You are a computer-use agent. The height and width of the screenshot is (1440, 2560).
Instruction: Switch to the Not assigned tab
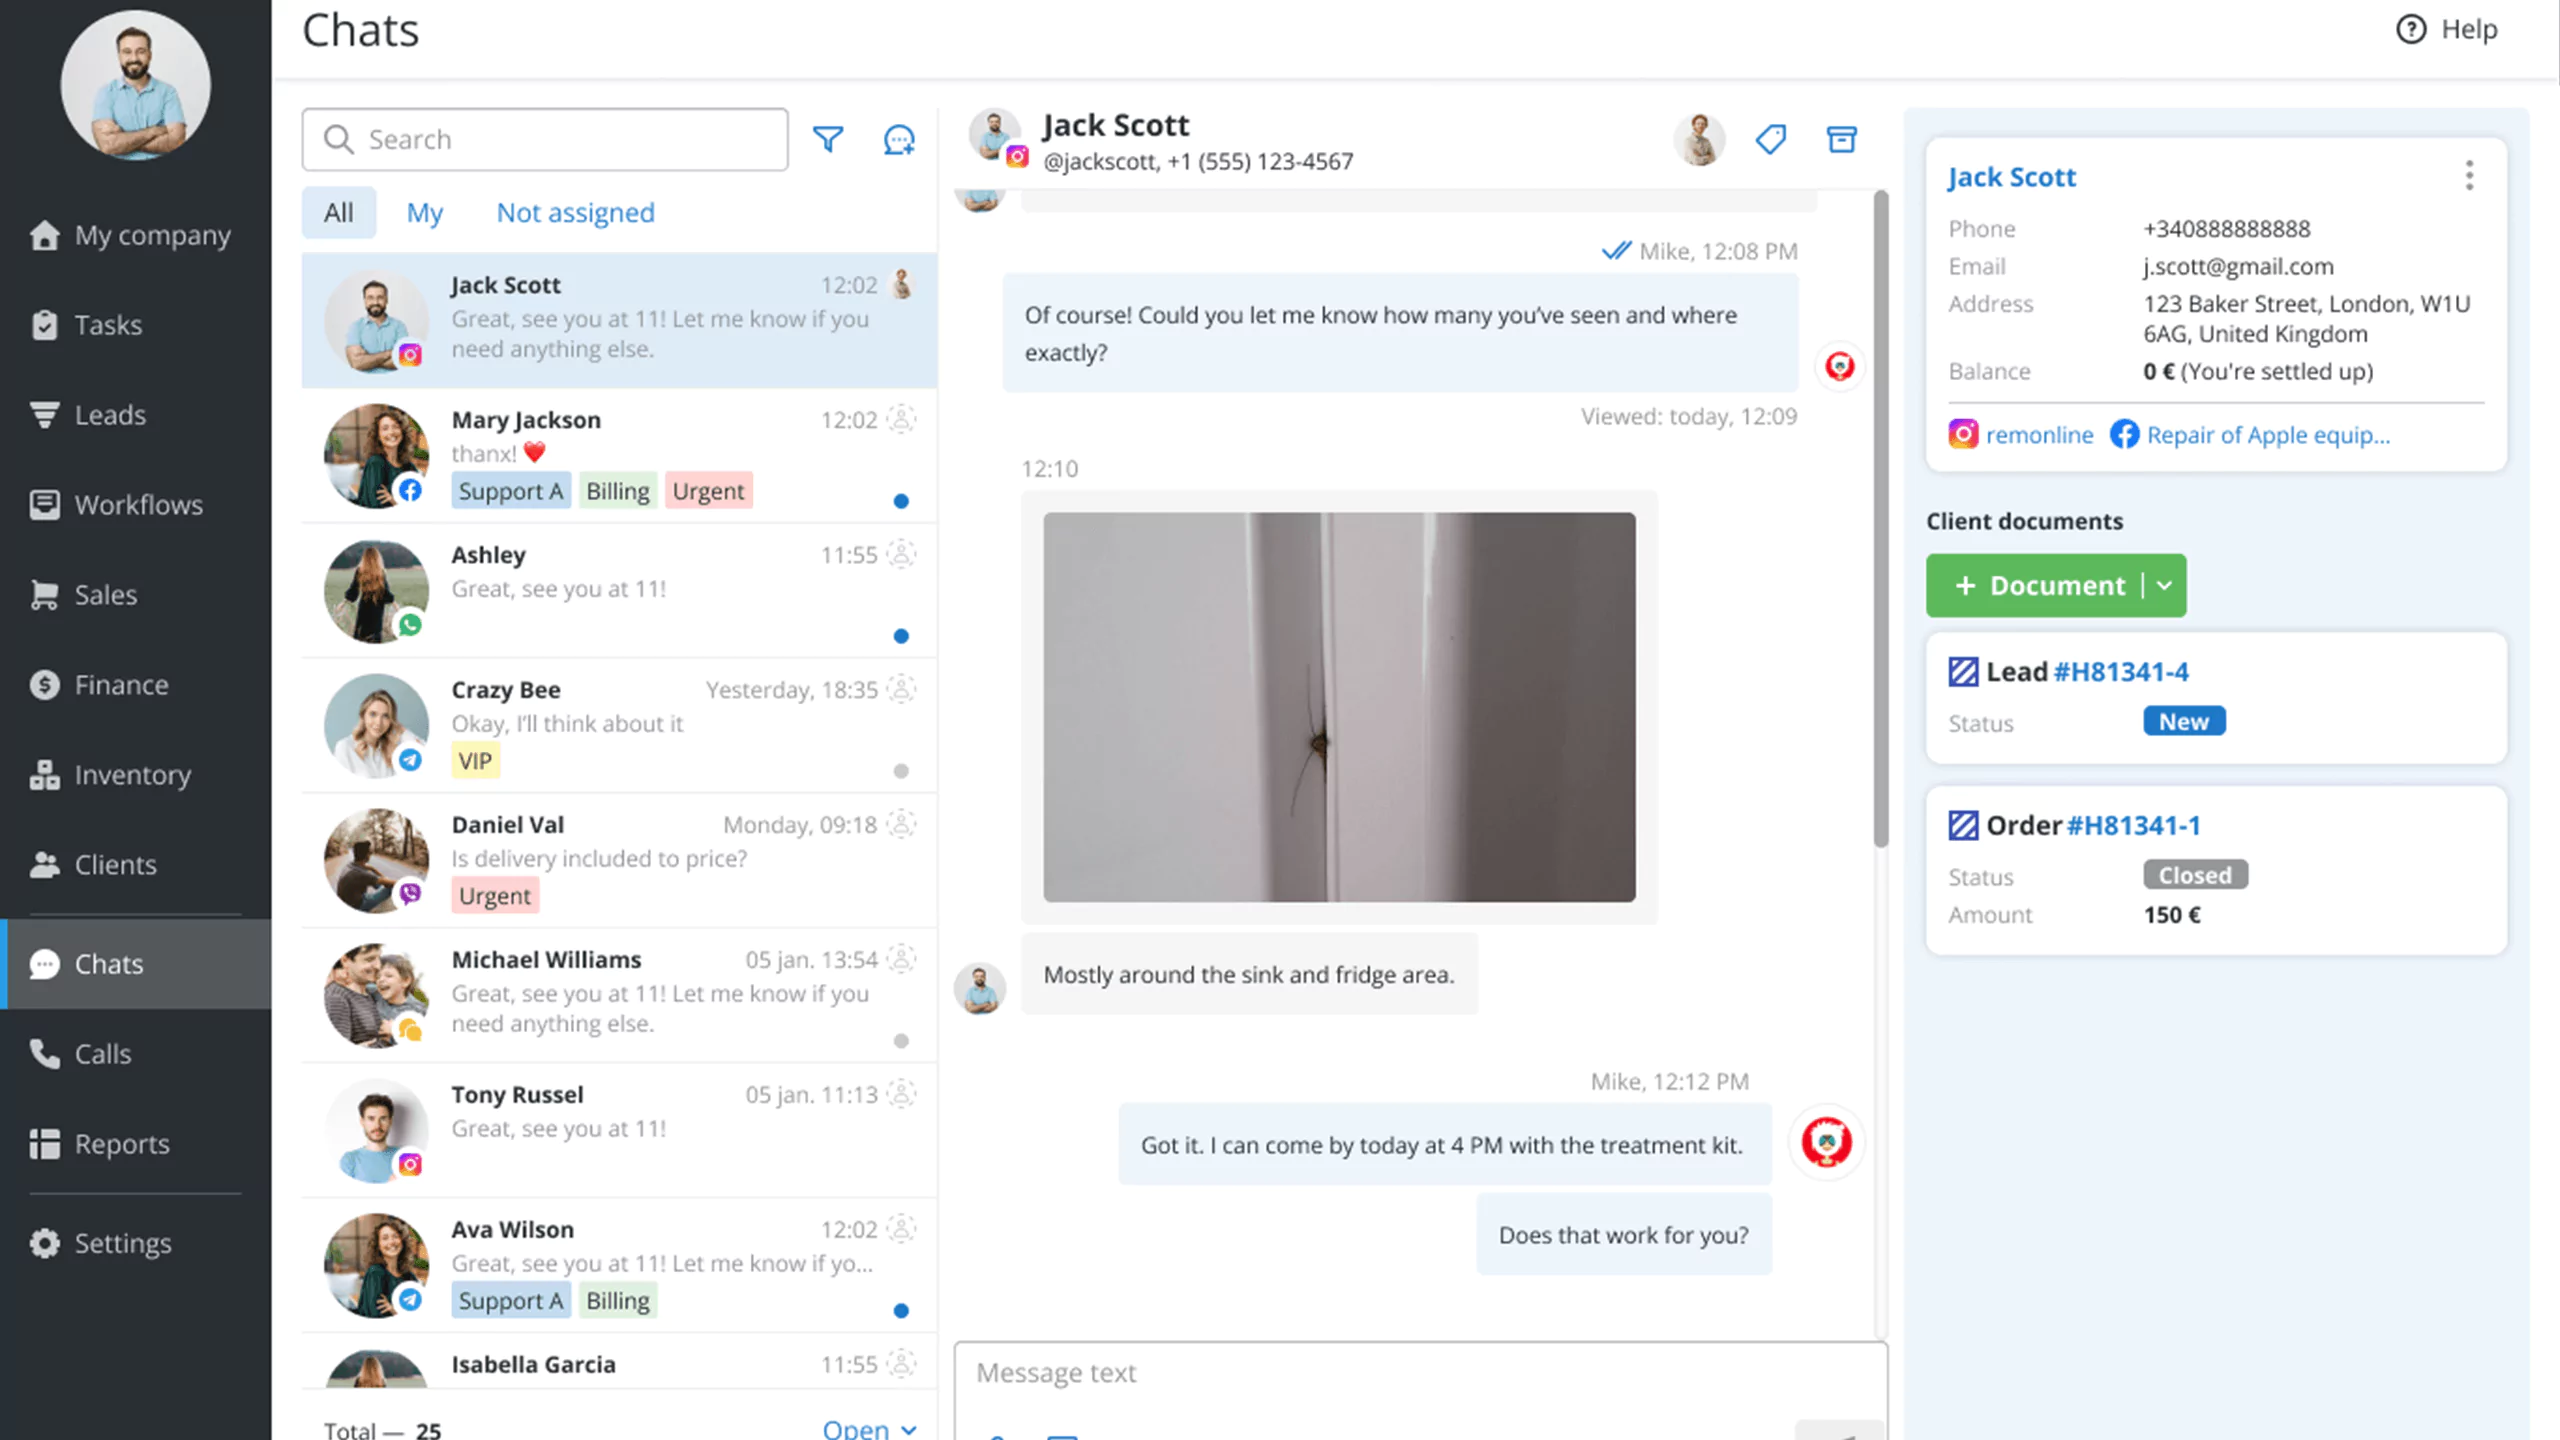575,212
